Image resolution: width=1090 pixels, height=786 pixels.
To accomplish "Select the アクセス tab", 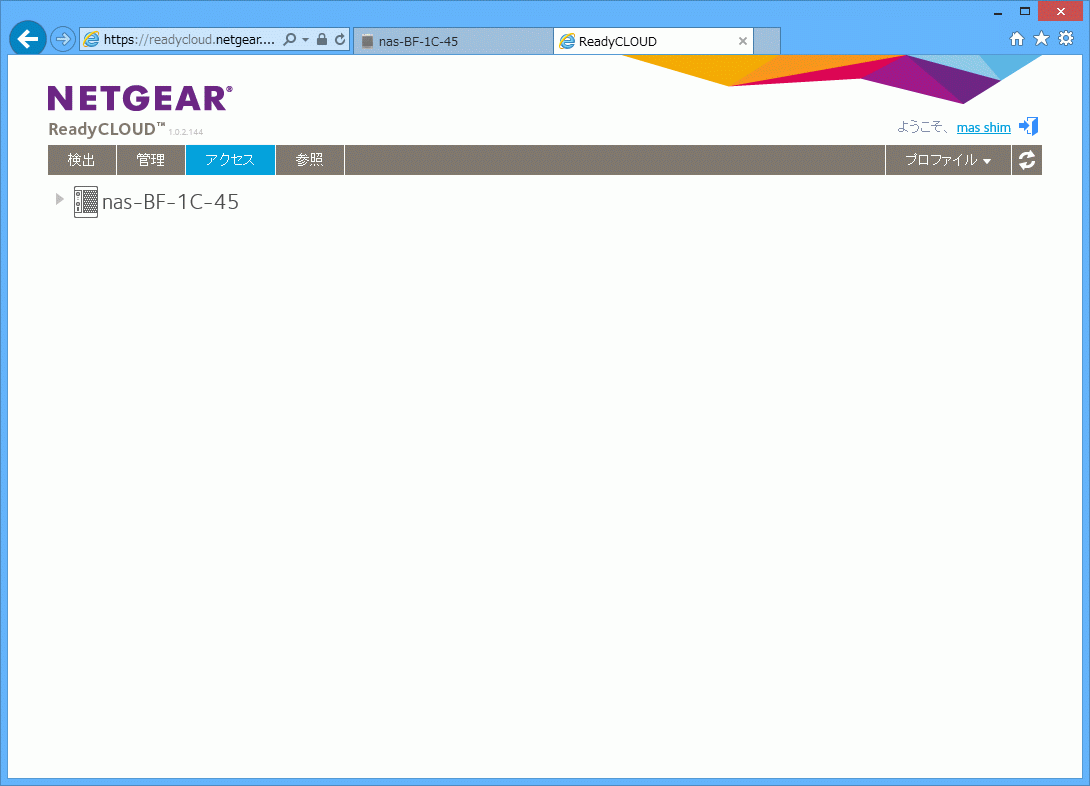I will 230,160.
